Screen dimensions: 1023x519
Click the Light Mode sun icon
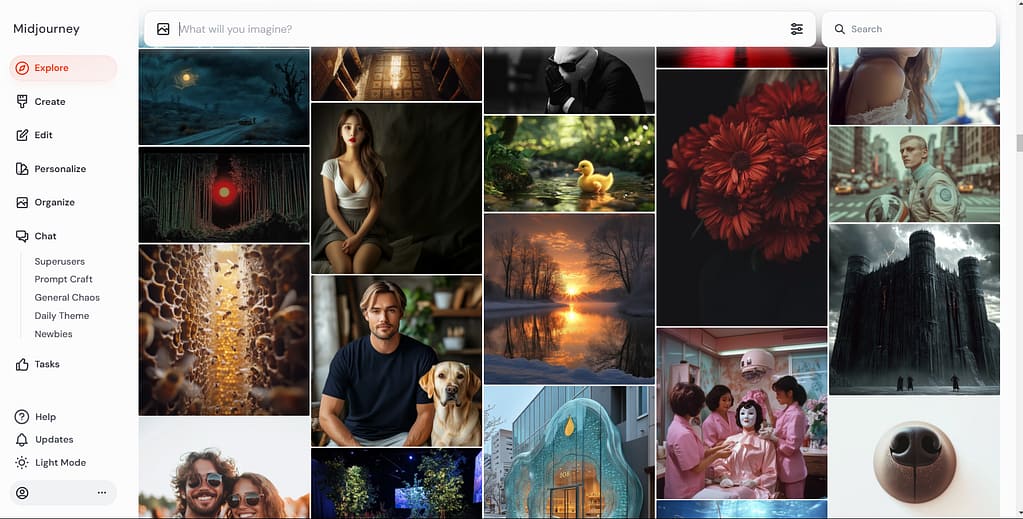[x=22, y=462]
